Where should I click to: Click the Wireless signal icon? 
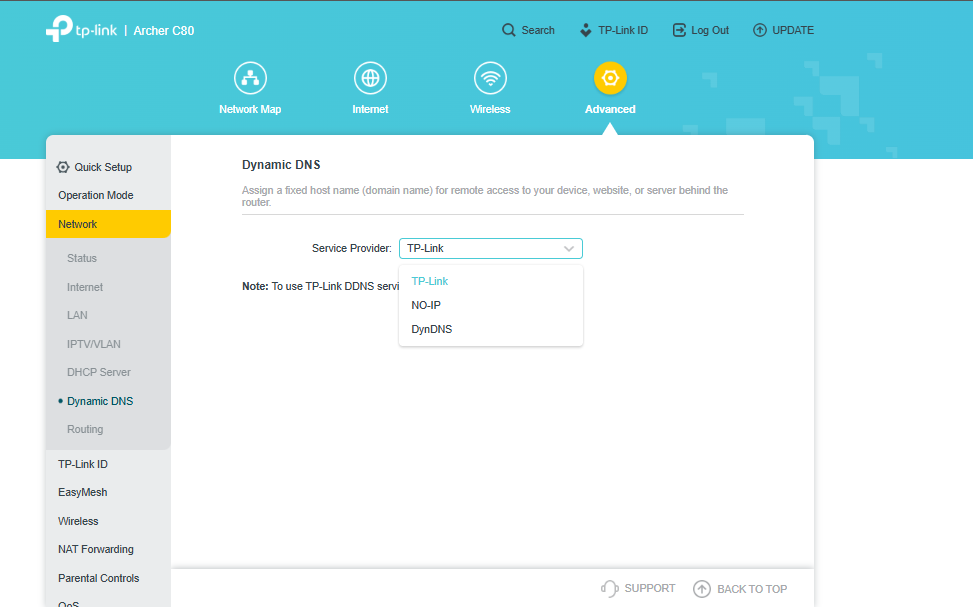(490, 78)
